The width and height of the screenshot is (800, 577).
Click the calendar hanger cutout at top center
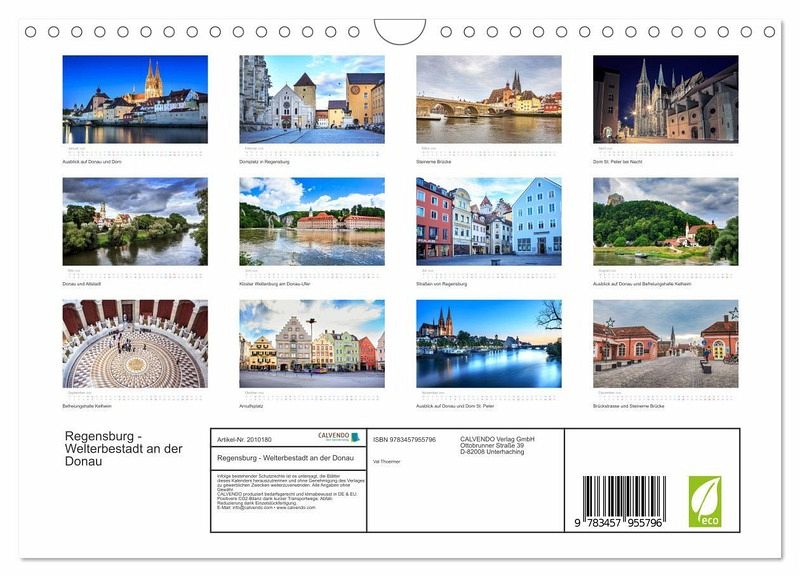(400, 31)
